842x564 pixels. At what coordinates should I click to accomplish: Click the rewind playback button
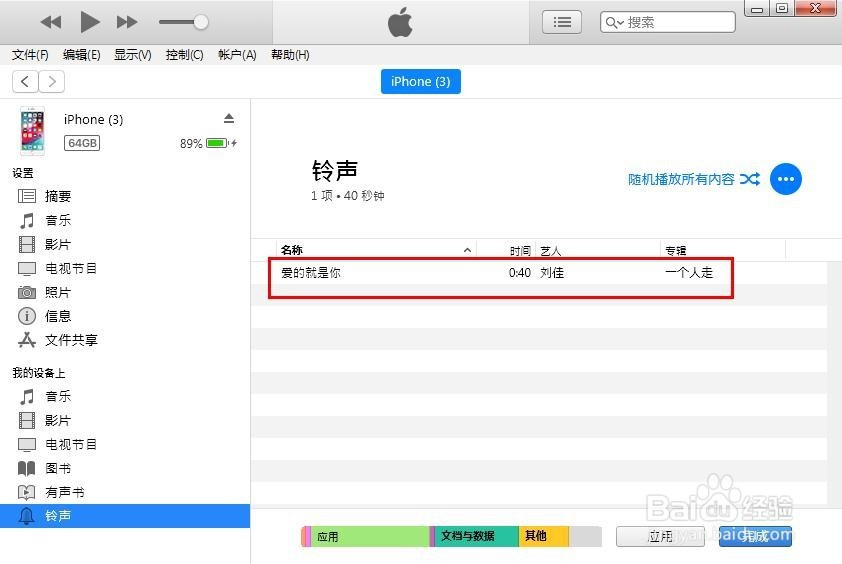pos(51,22)
